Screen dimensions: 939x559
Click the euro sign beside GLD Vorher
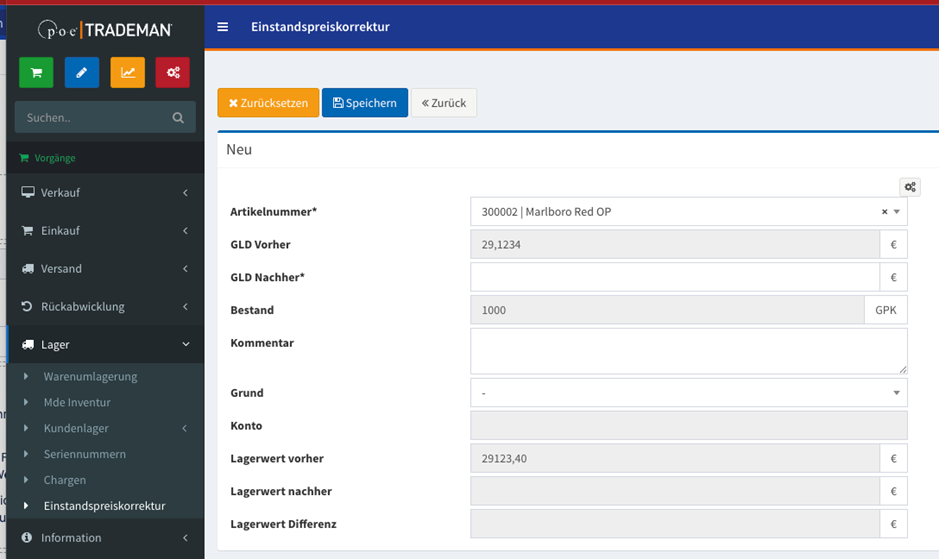(x=893, y=244)
